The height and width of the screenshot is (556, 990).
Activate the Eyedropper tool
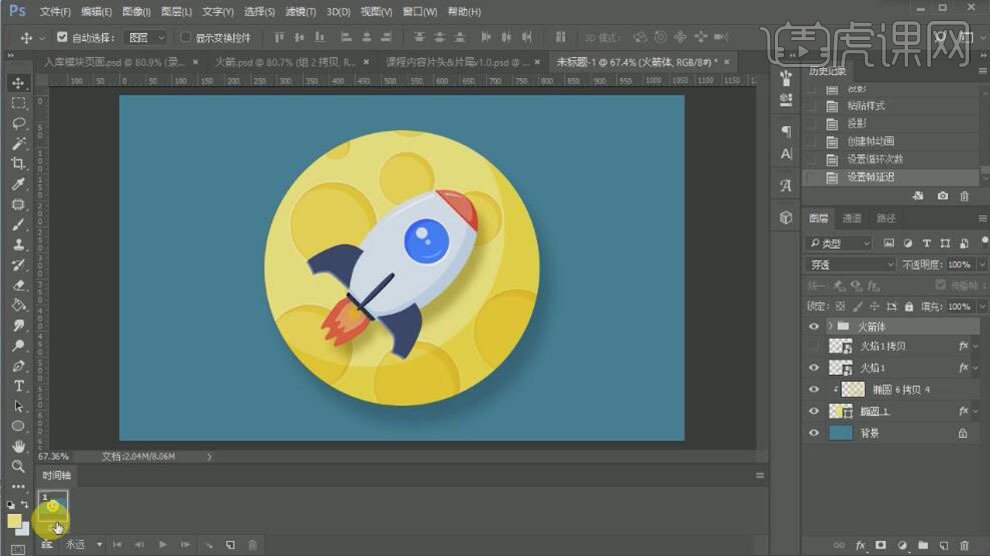tap(18, 184)
